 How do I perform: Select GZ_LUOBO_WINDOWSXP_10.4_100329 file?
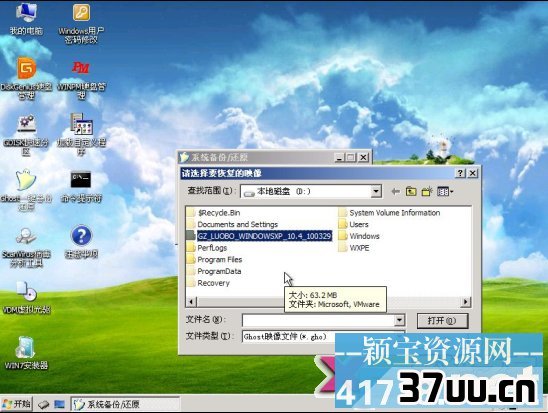point(259,236)
